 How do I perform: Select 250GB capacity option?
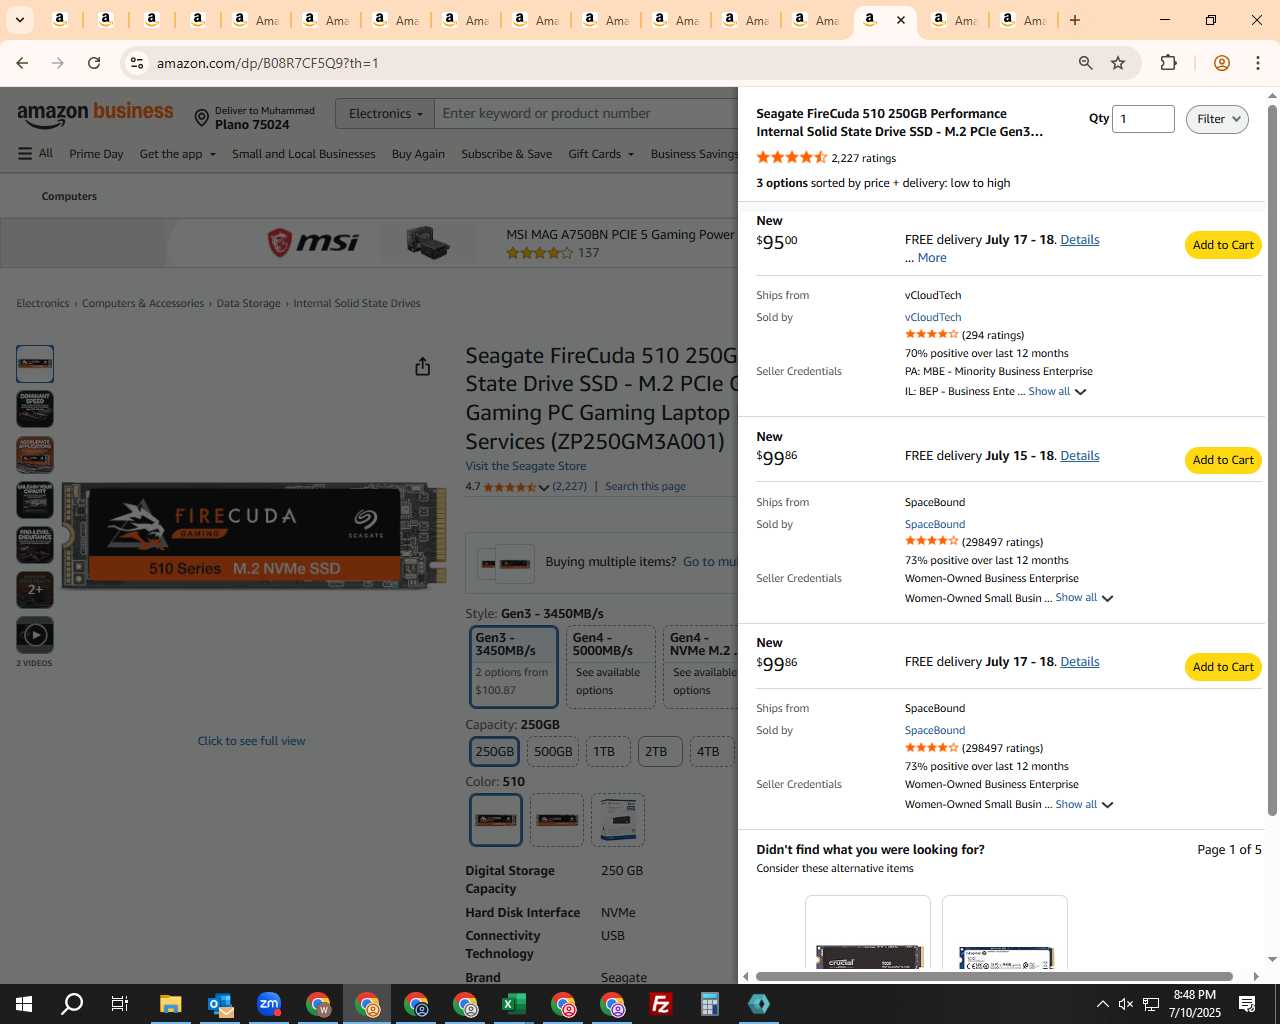494,752
